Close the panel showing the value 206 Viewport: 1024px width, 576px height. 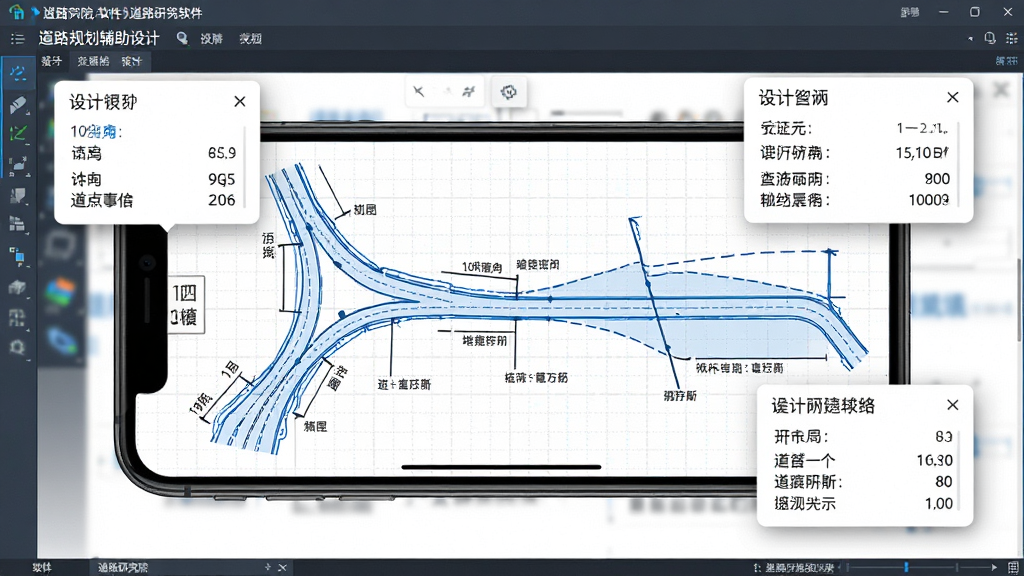pyautogui.click(x=240, y=101)
